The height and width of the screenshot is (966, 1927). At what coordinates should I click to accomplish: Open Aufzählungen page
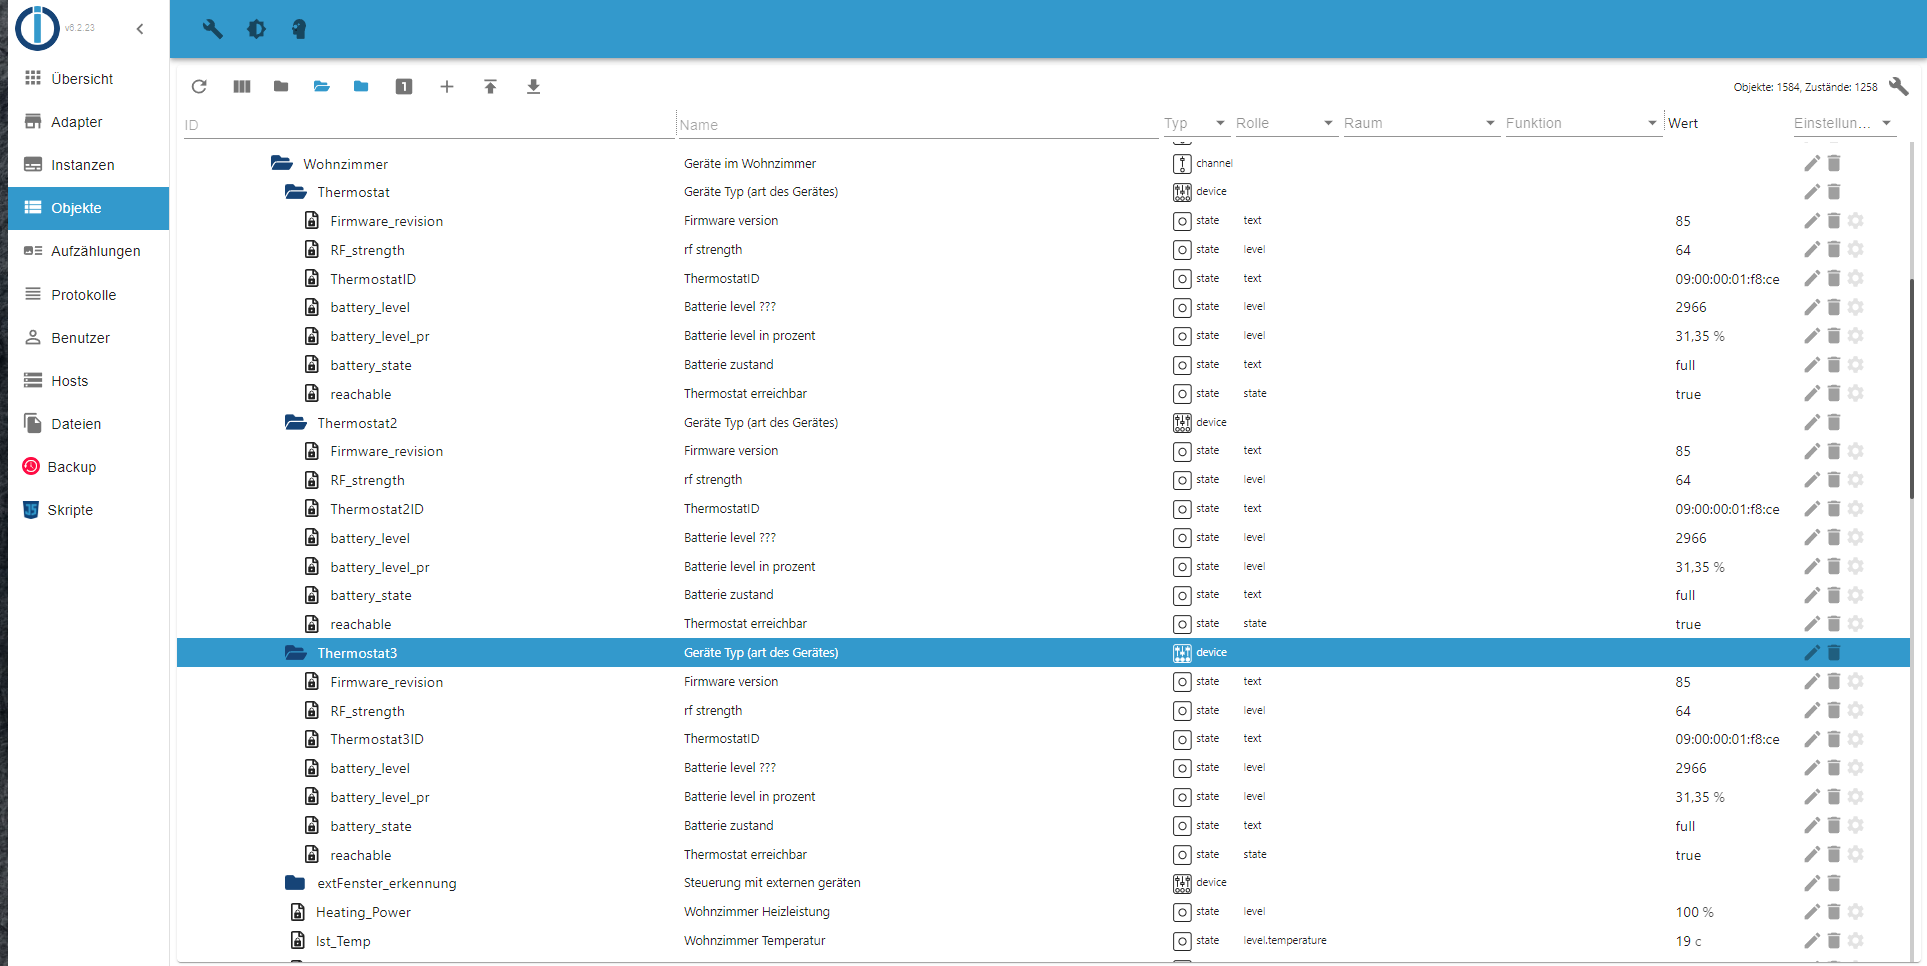(88, 251)
